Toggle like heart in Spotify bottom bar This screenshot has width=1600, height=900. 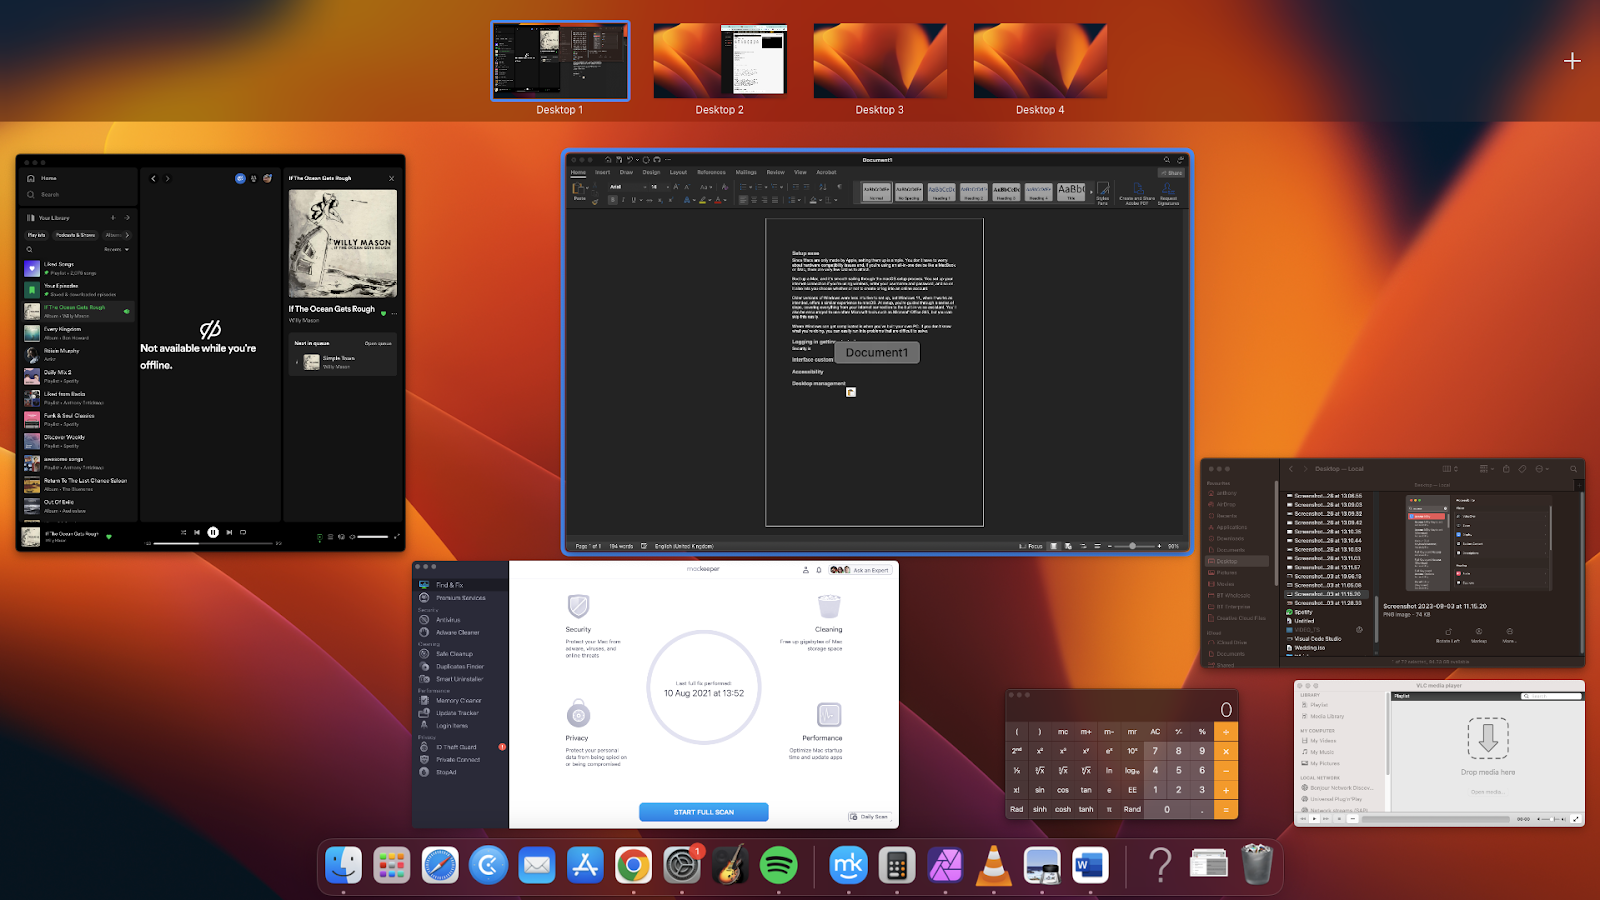(109, 537)
